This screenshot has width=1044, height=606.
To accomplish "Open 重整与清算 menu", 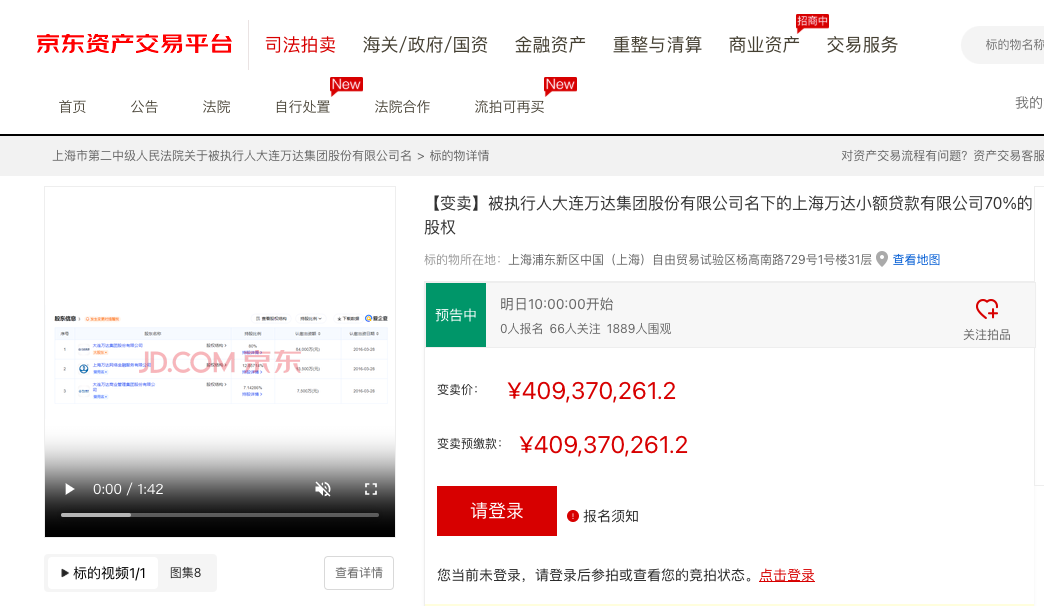I will click(657, 45).
